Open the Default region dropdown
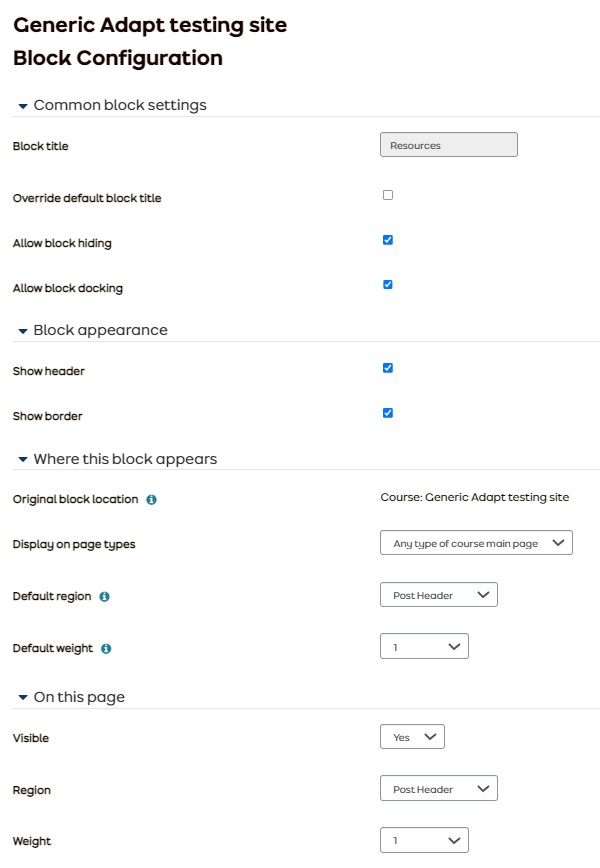Viewport: 600px width, 868px height. pyautogui.click(x=439, y=595)
